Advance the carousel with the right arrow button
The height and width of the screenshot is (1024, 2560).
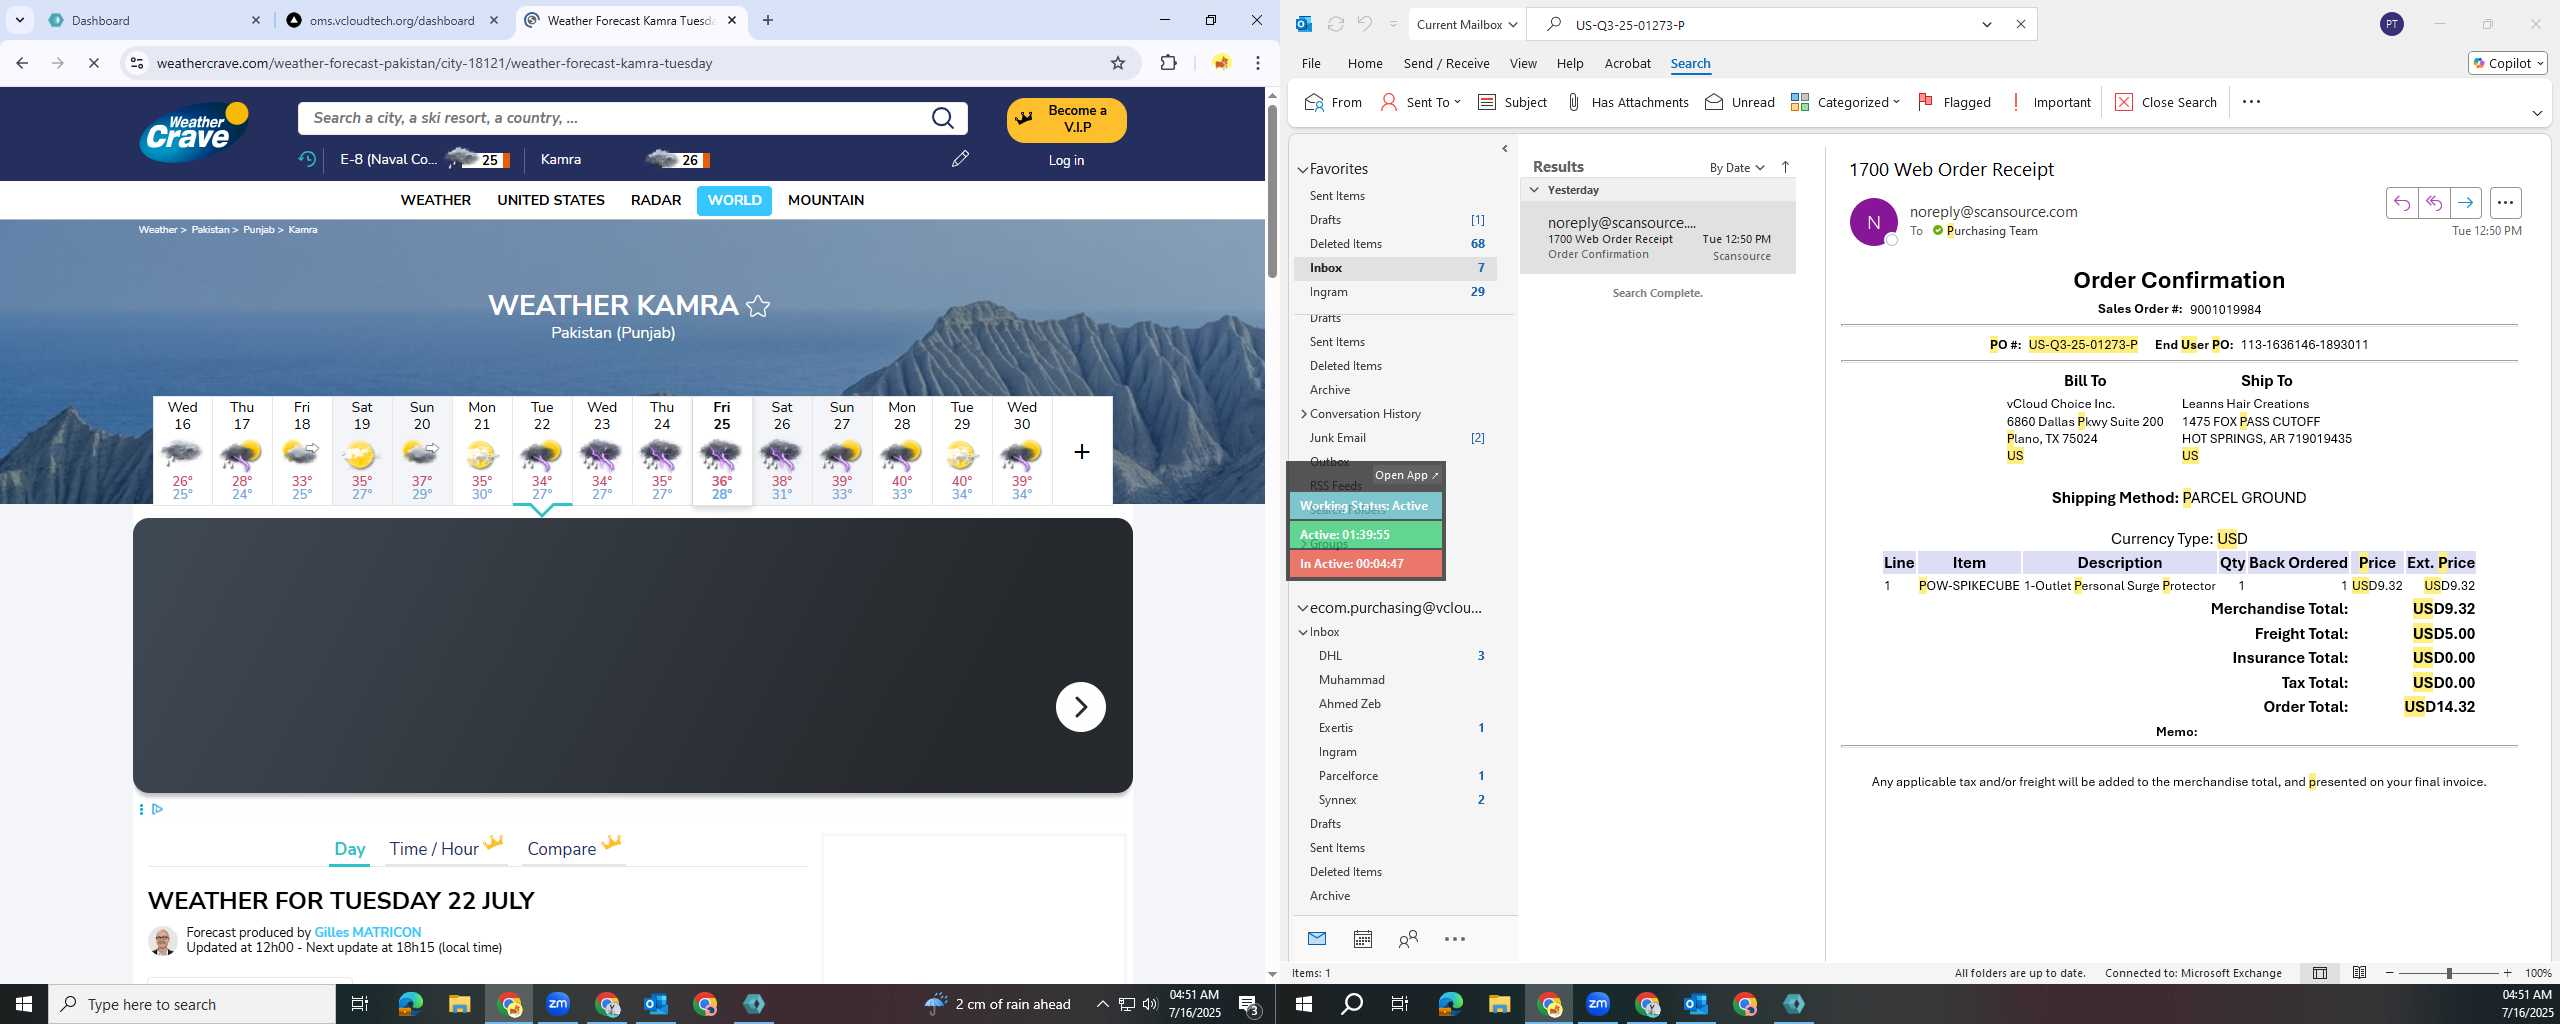coord(1081,707)
